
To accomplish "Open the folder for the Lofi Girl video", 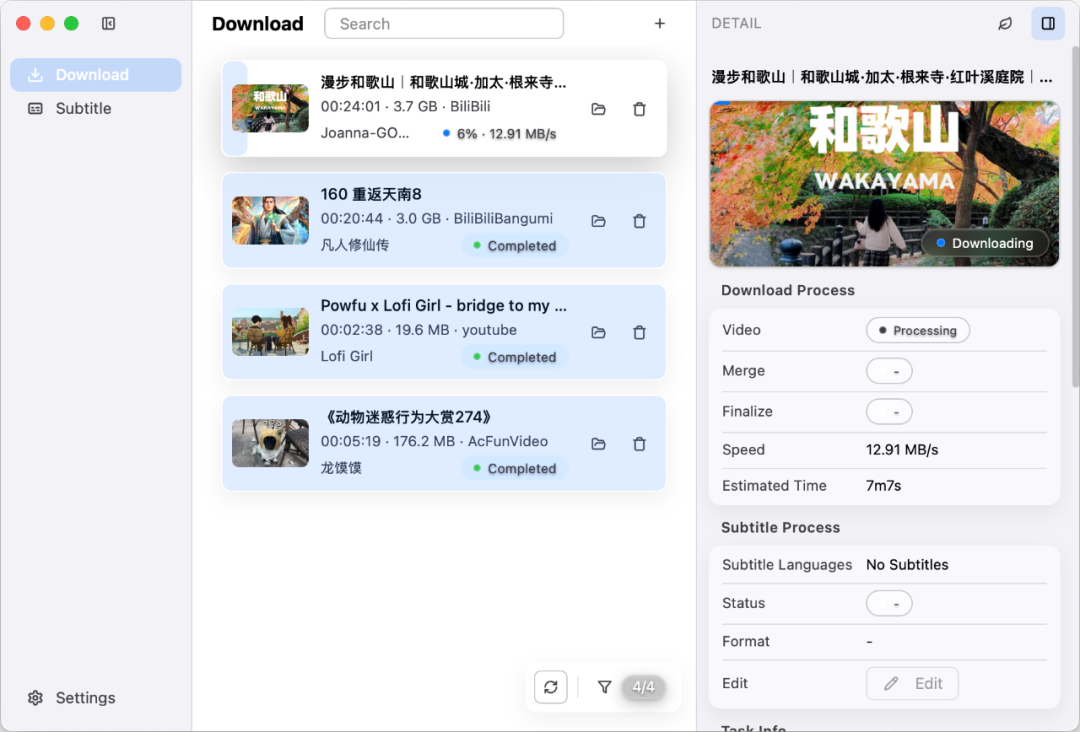I will click(x=598, y=332).
